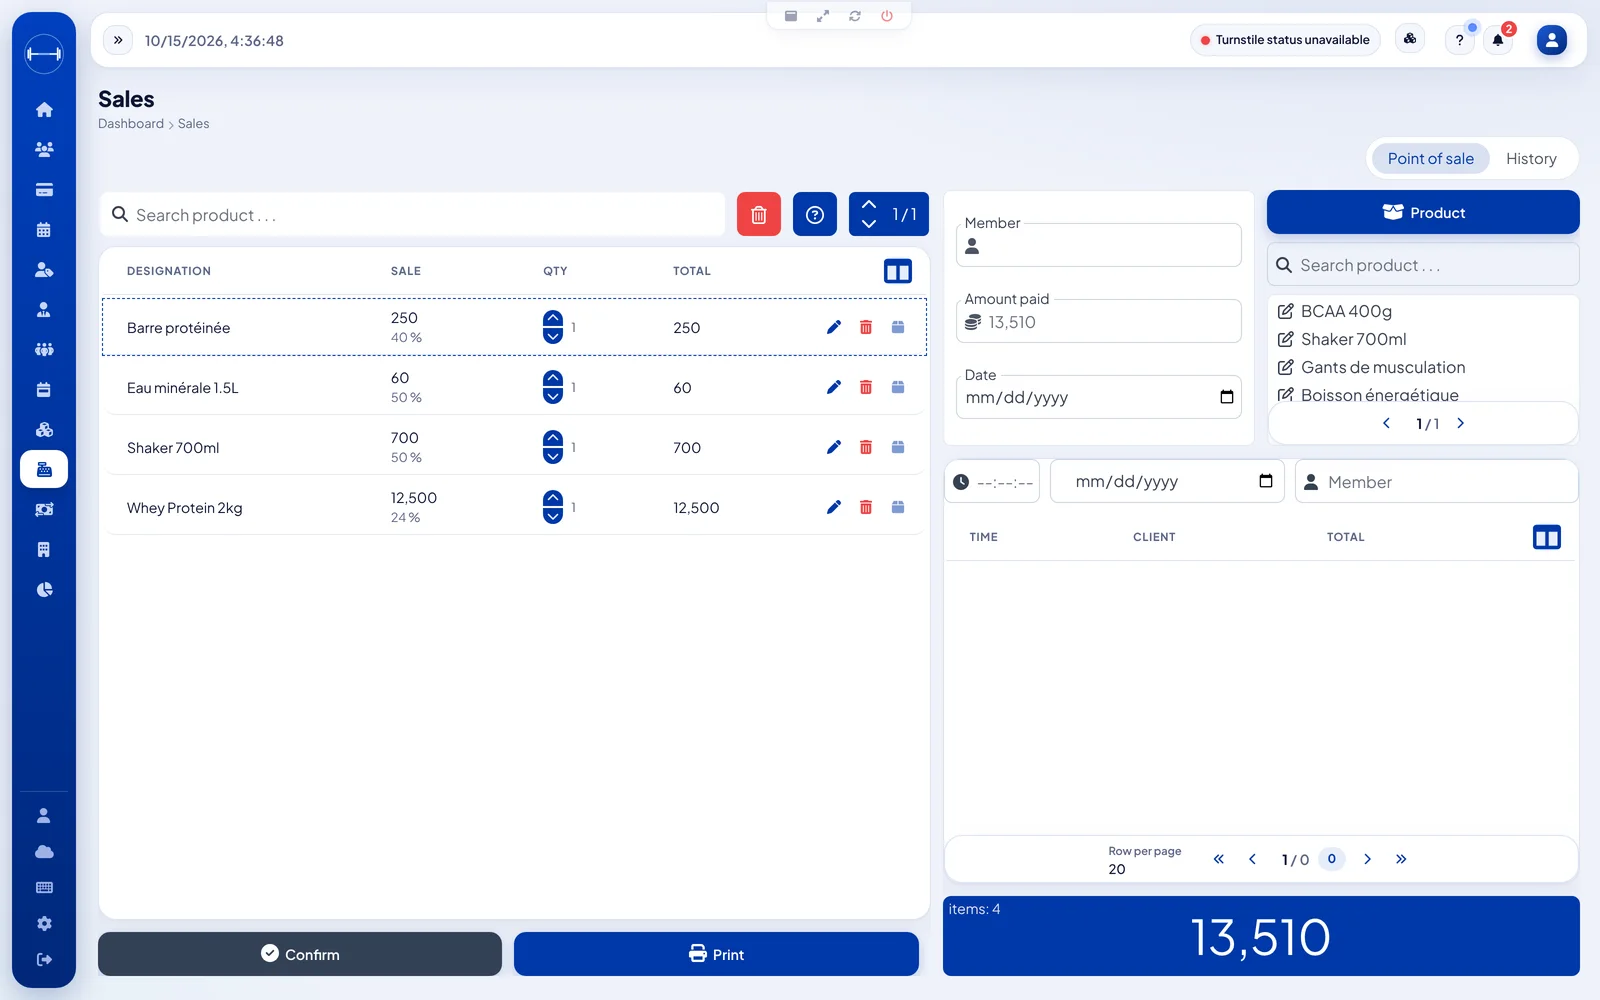Edit the Whey Protein 2kg row

[834, 507]
